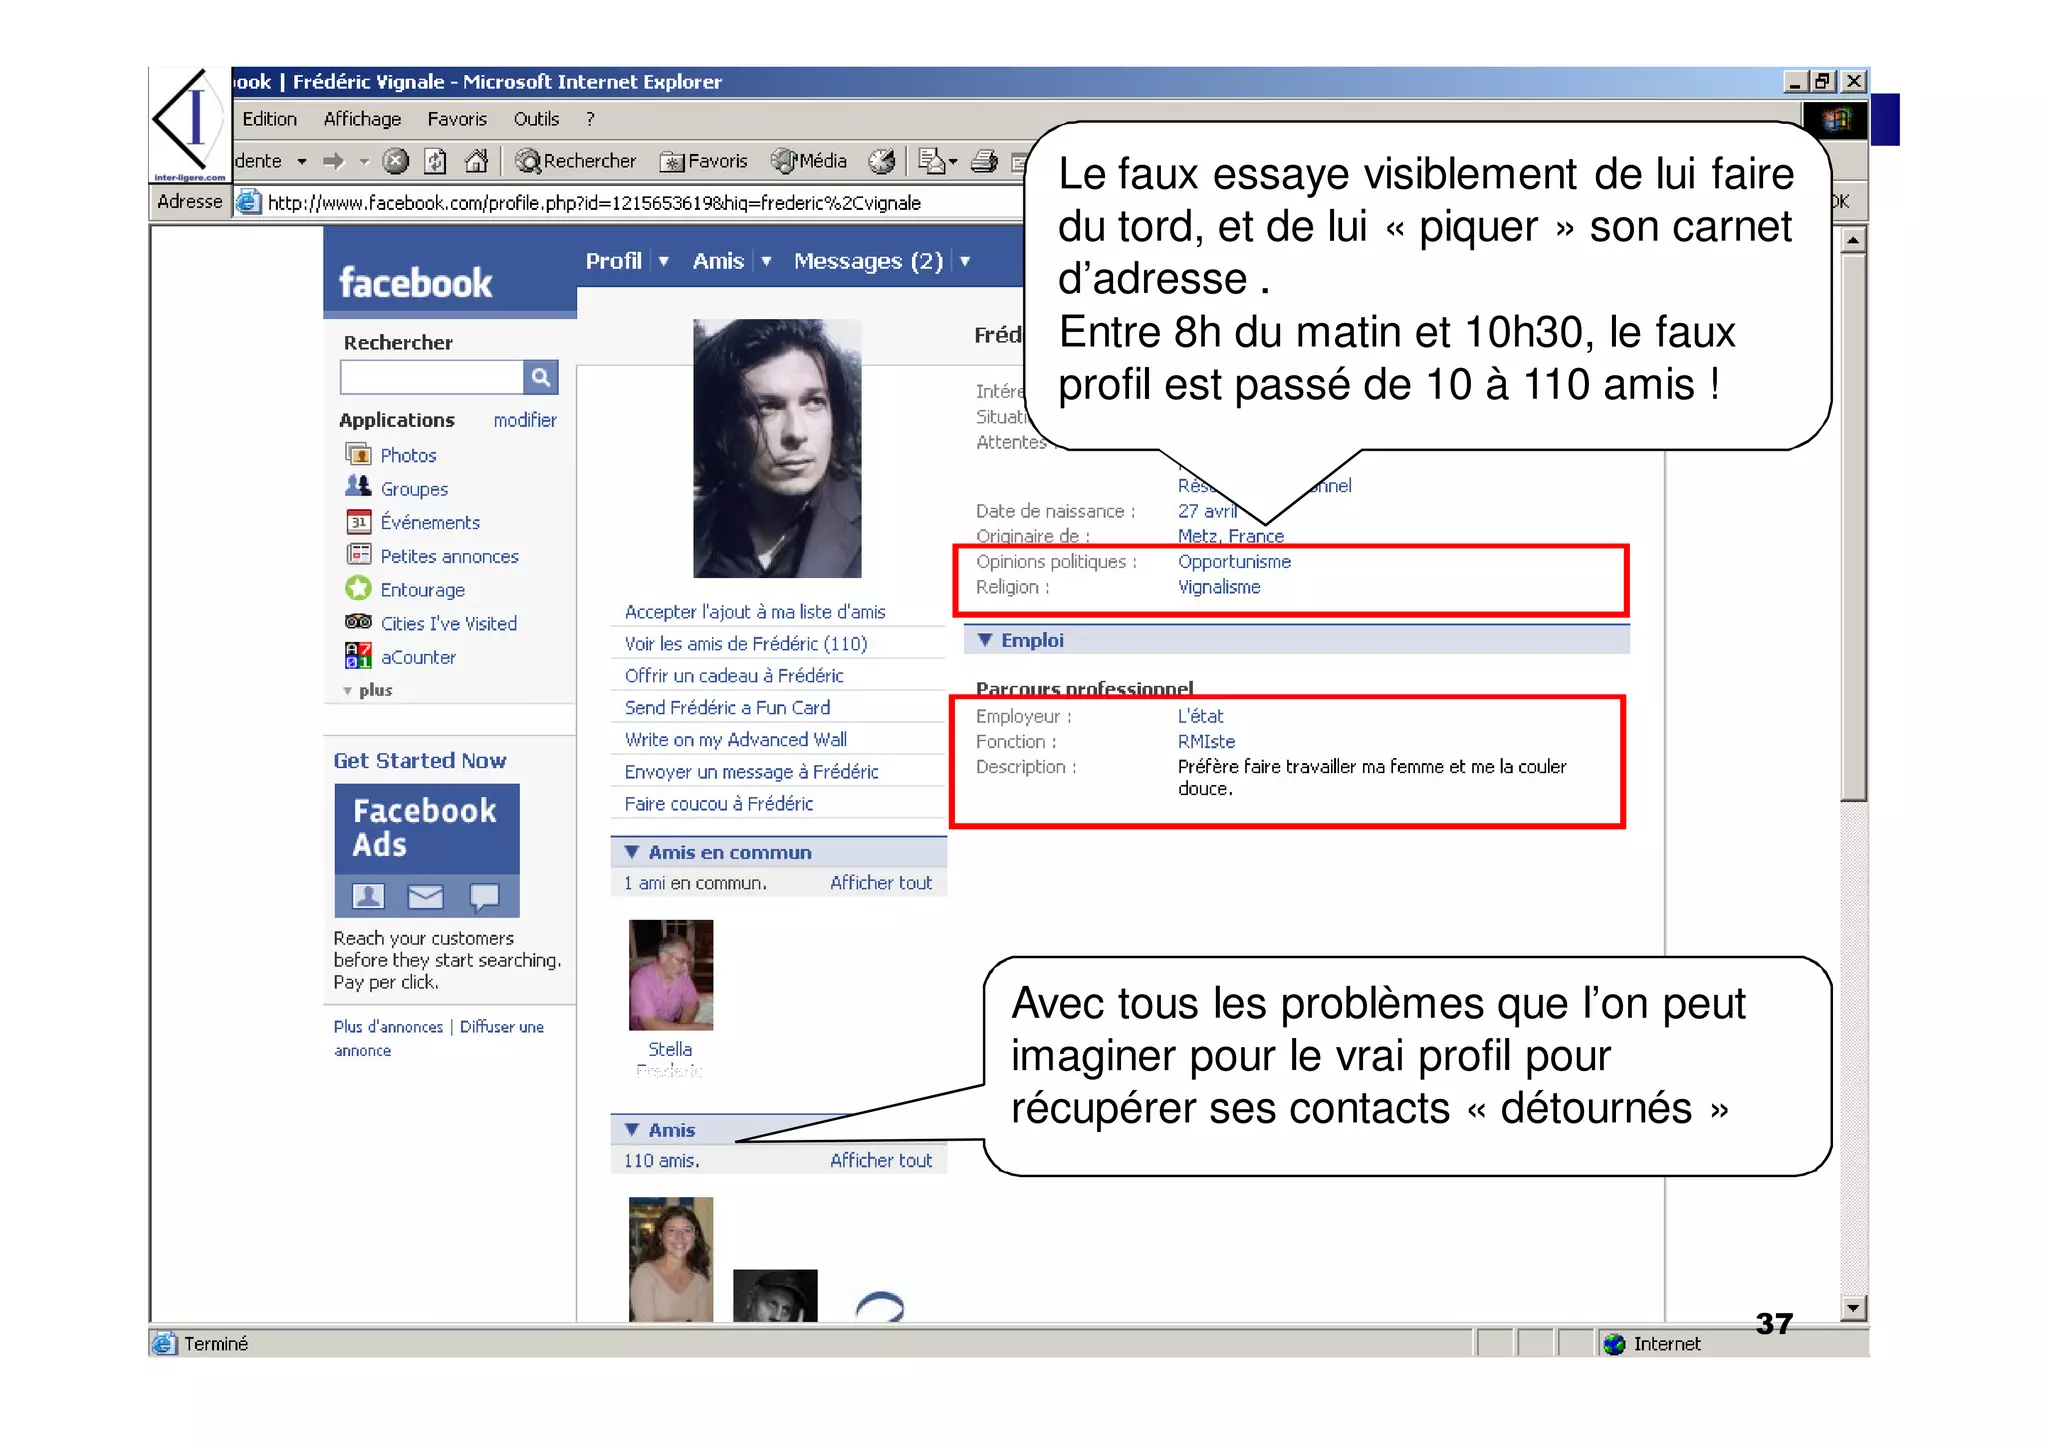Open the ? help menu
Viewport: 2048px width, 1447px height.
click(590, 119)
